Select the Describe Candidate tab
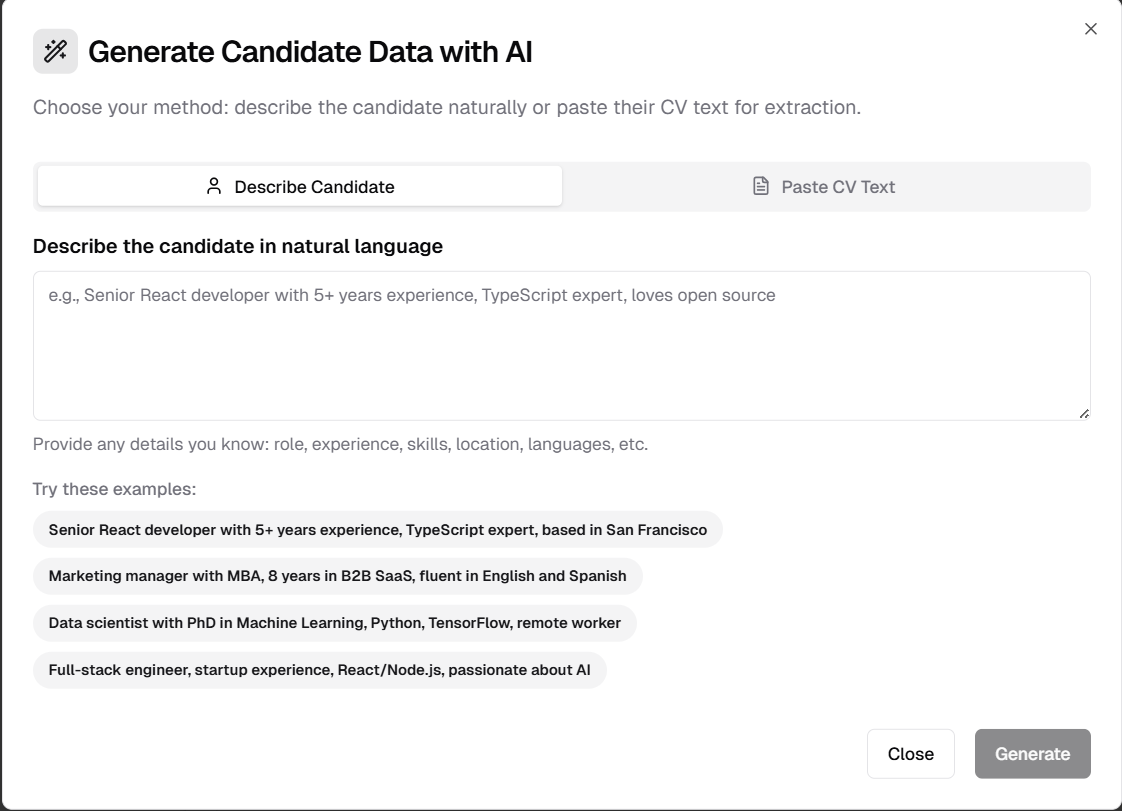Image resolution: width=1122 pixels, height=811 pixels. pos(300,185)
